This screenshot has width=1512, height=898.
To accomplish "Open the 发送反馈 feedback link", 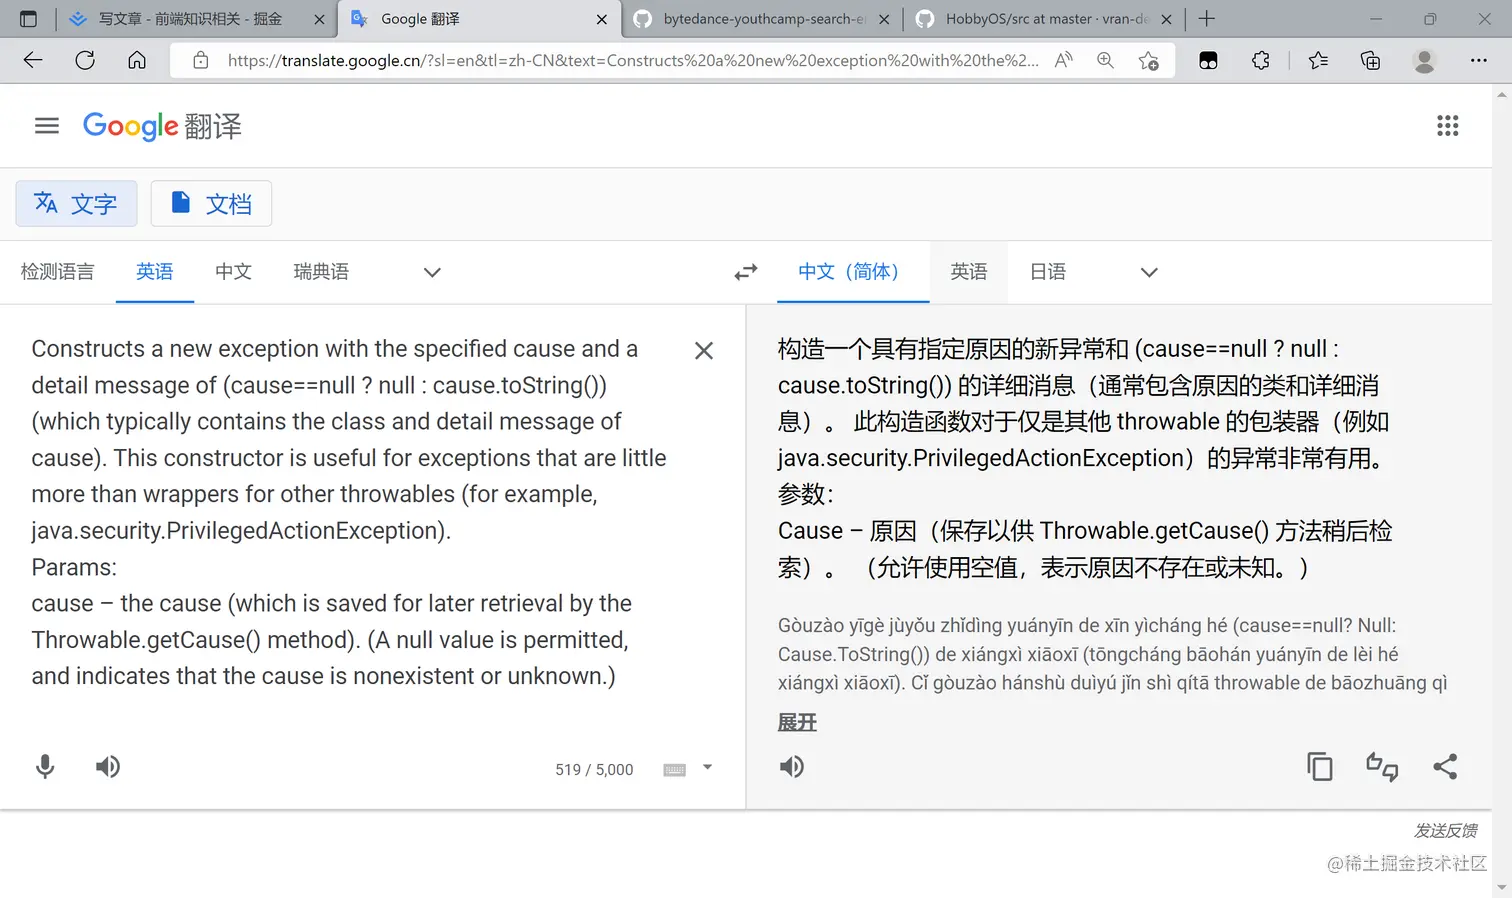I will [x=1446, y=831].
